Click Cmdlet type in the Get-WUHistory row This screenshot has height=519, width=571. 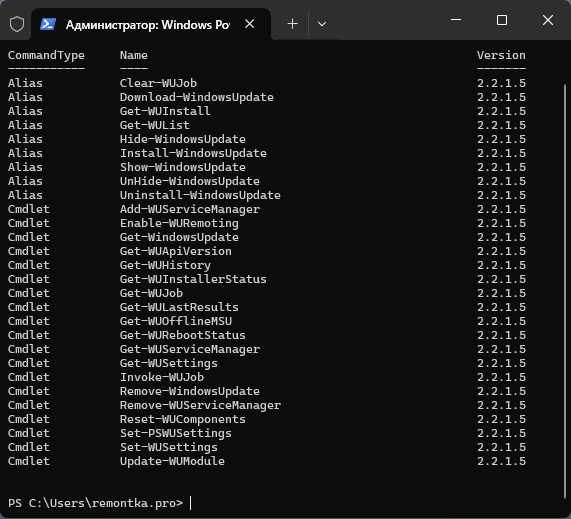tap(28, 265)
